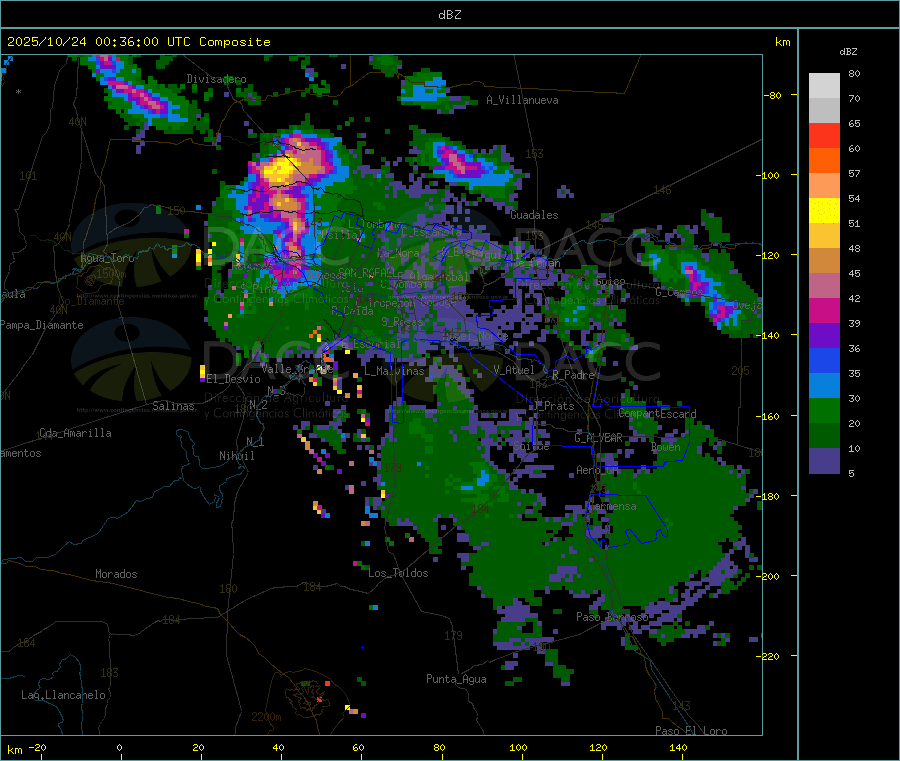
Task: Click the Lag.Llancanelo map label
Action: [x=64, y=696]
